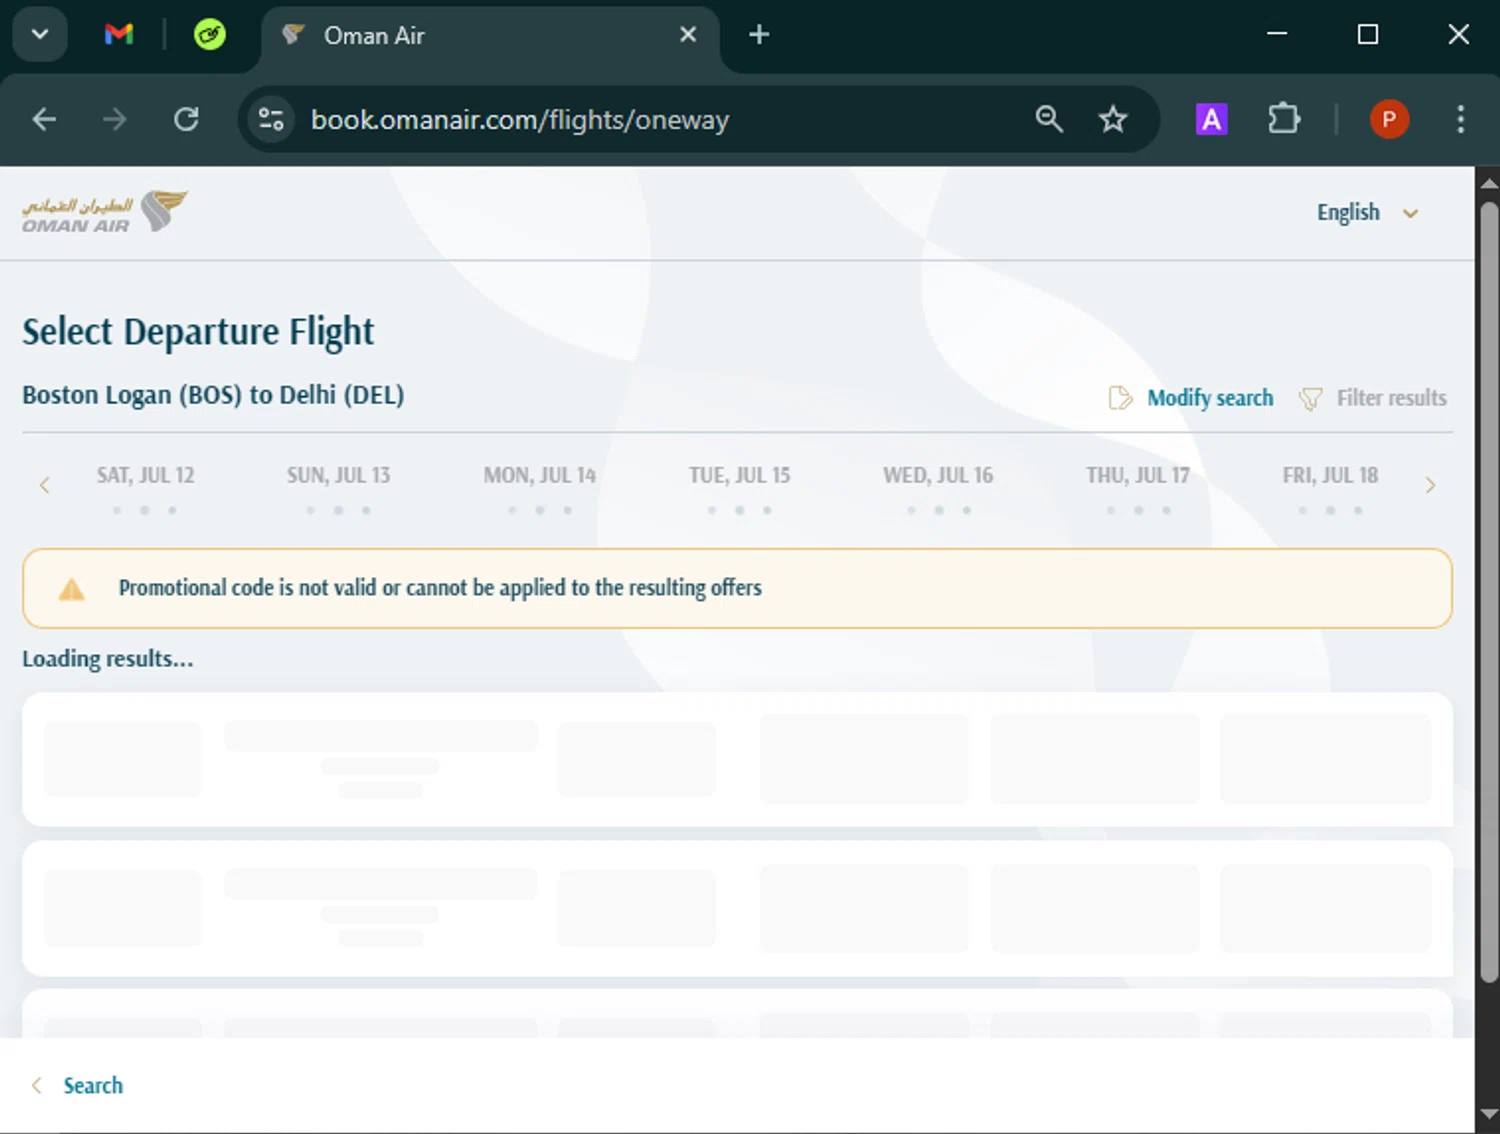Open the tab search dropdown arrow
Image resolution: width=1500 pixels, height=1134 pixels.
click(x=40, y=35)
